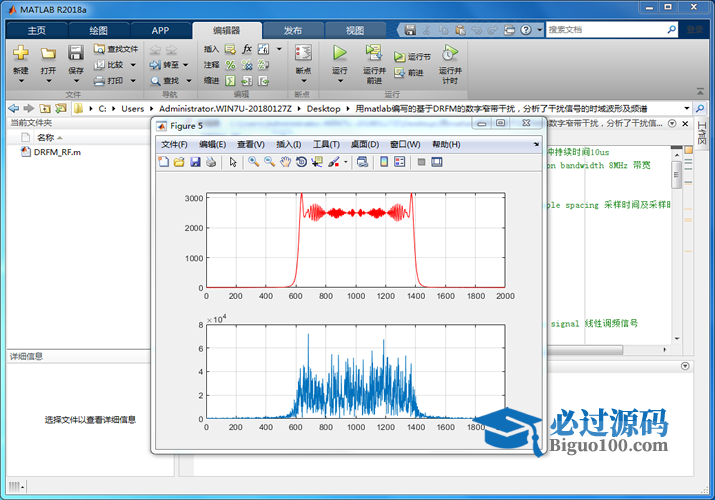This screenshot has height=500, width=715.
Task: Click the Zoom In magnifier in Figure toolbar
Action: (x=254, y=162)
